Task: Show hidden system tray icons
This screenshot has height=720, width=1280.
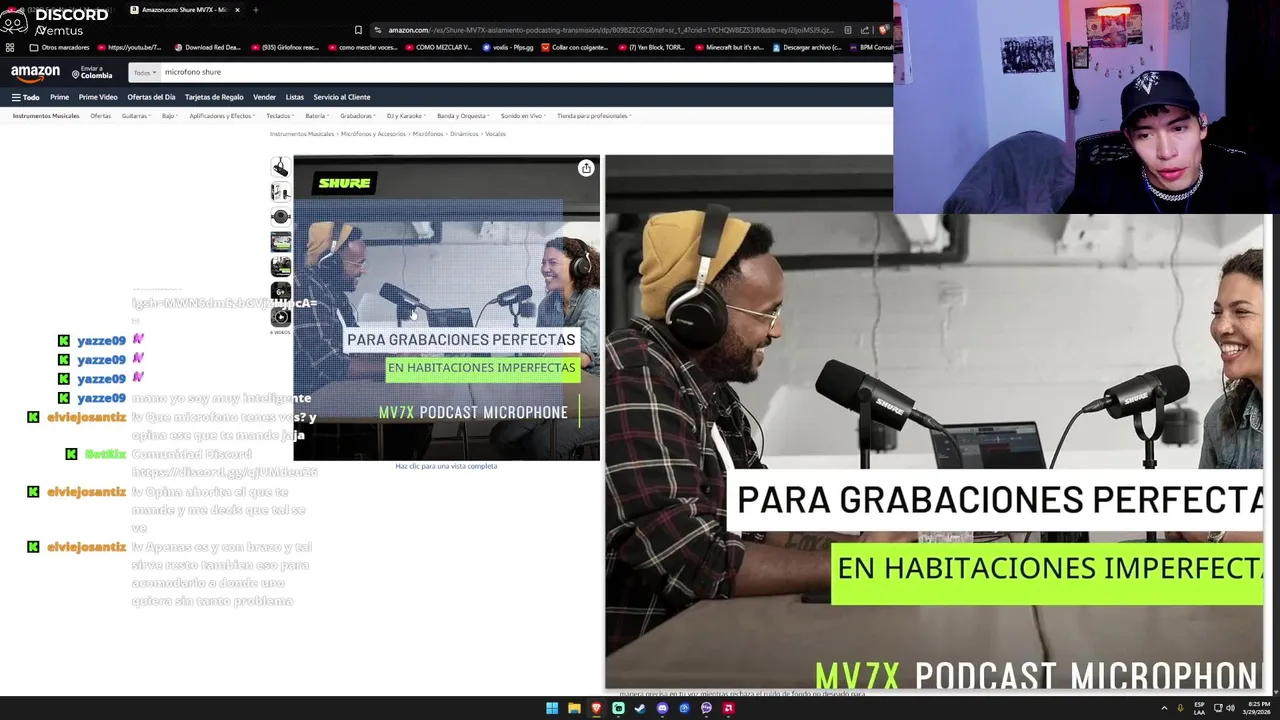Action: tap(1164, 708)
